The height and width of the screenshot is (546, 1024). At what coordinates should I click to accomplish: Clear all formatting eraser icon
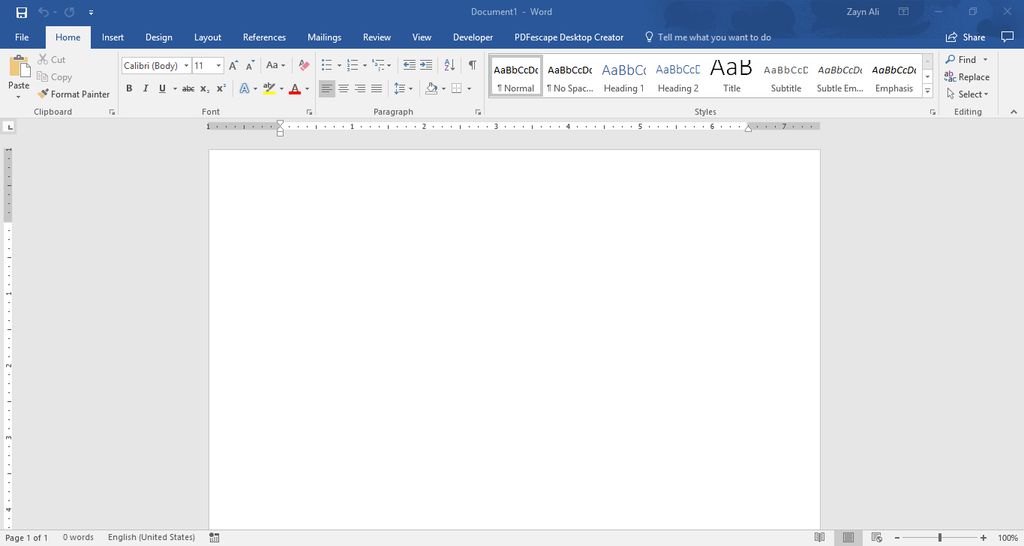coord(304,65)
